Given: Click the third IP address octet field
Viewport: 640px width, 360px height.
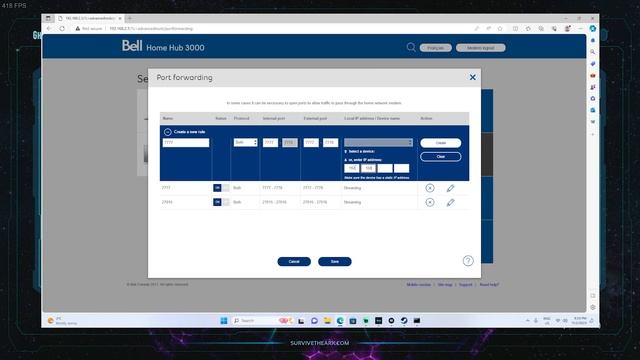Looking at the screenshot, I should coord(384,168).
